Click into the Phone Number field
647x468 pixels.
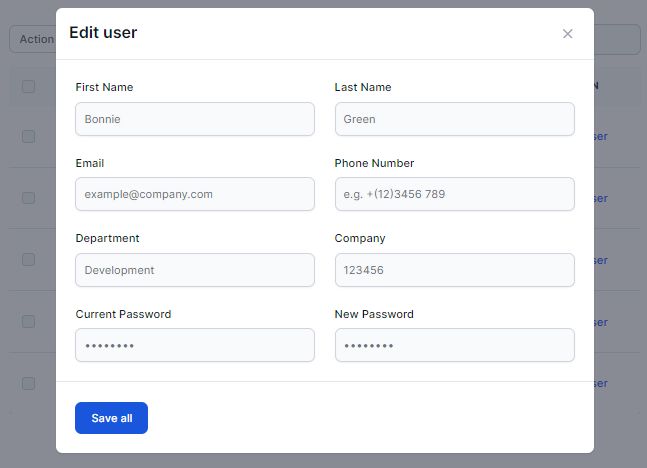[455, 194]
